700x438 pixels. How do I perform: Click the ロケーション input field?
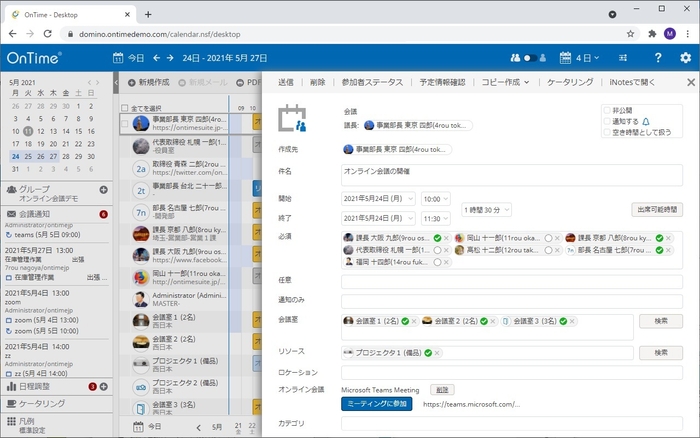click(x=512, y=372)
